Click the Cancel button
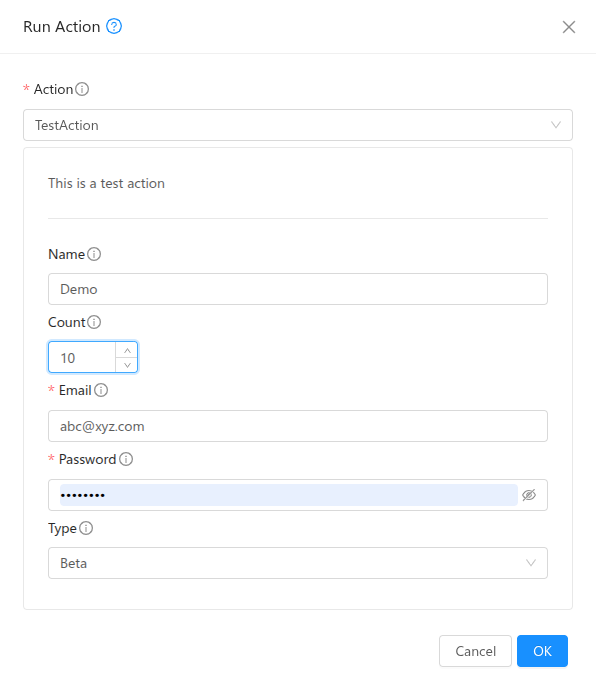This screenshot has height=689, width=596. tap(475, 651)
